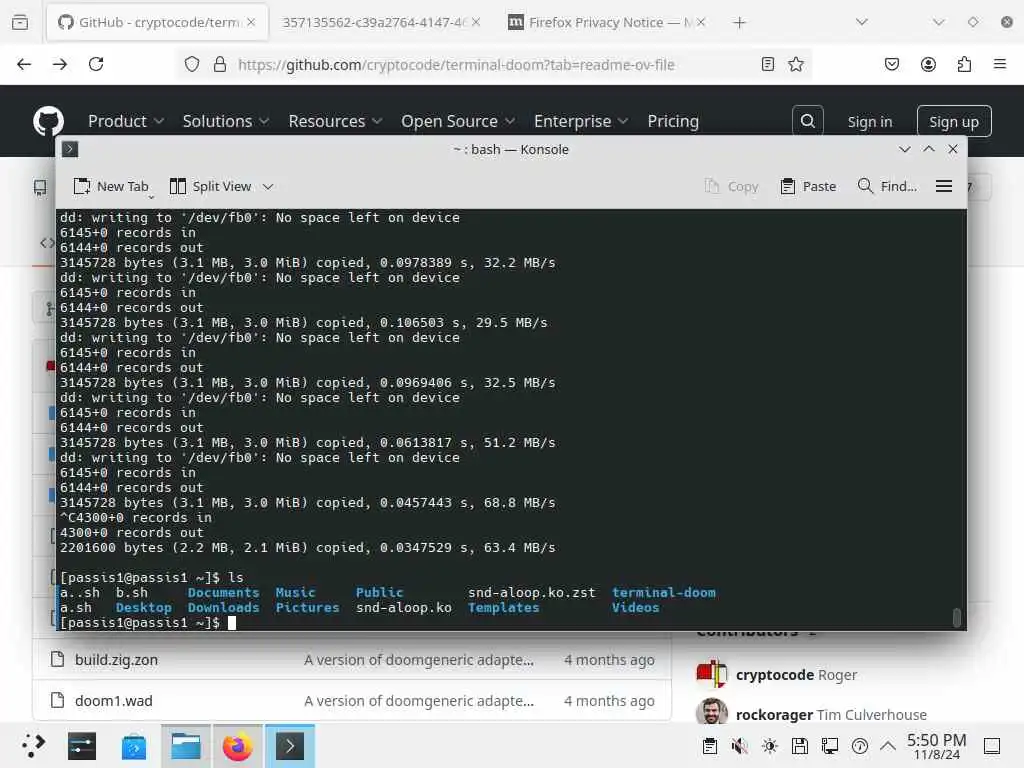The width and height of the screenshot is (1024, 768).
Task: Close the GitHub cryptocode tab
Action: (251, 22)
